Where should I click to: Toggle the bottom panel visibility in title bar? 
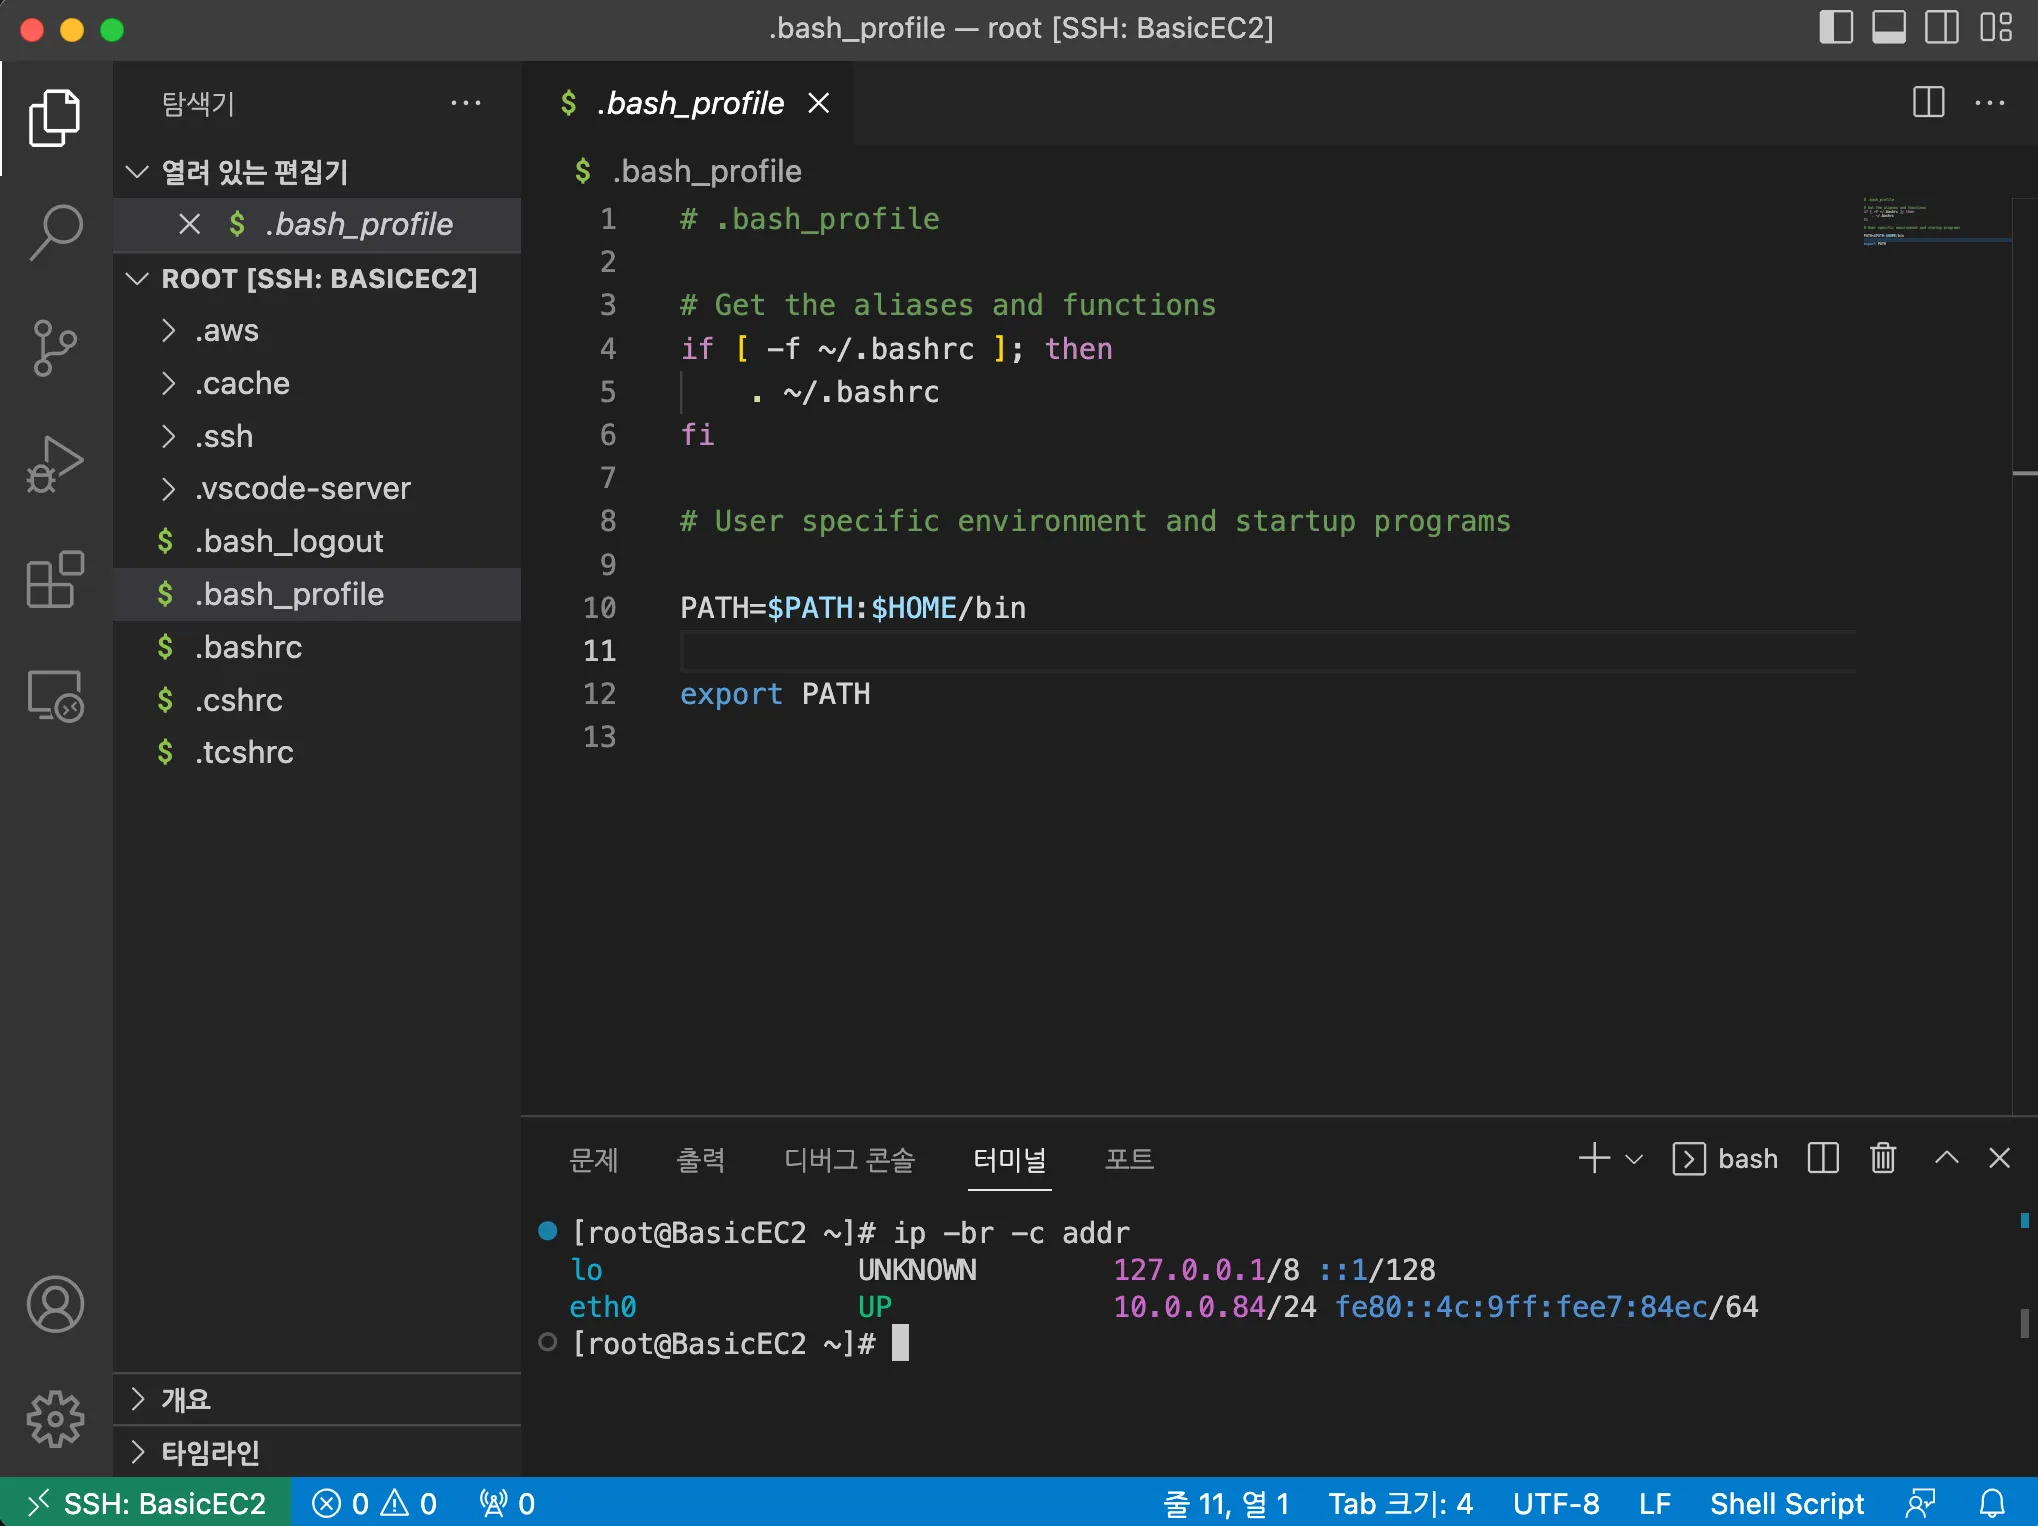(1888, 27)
